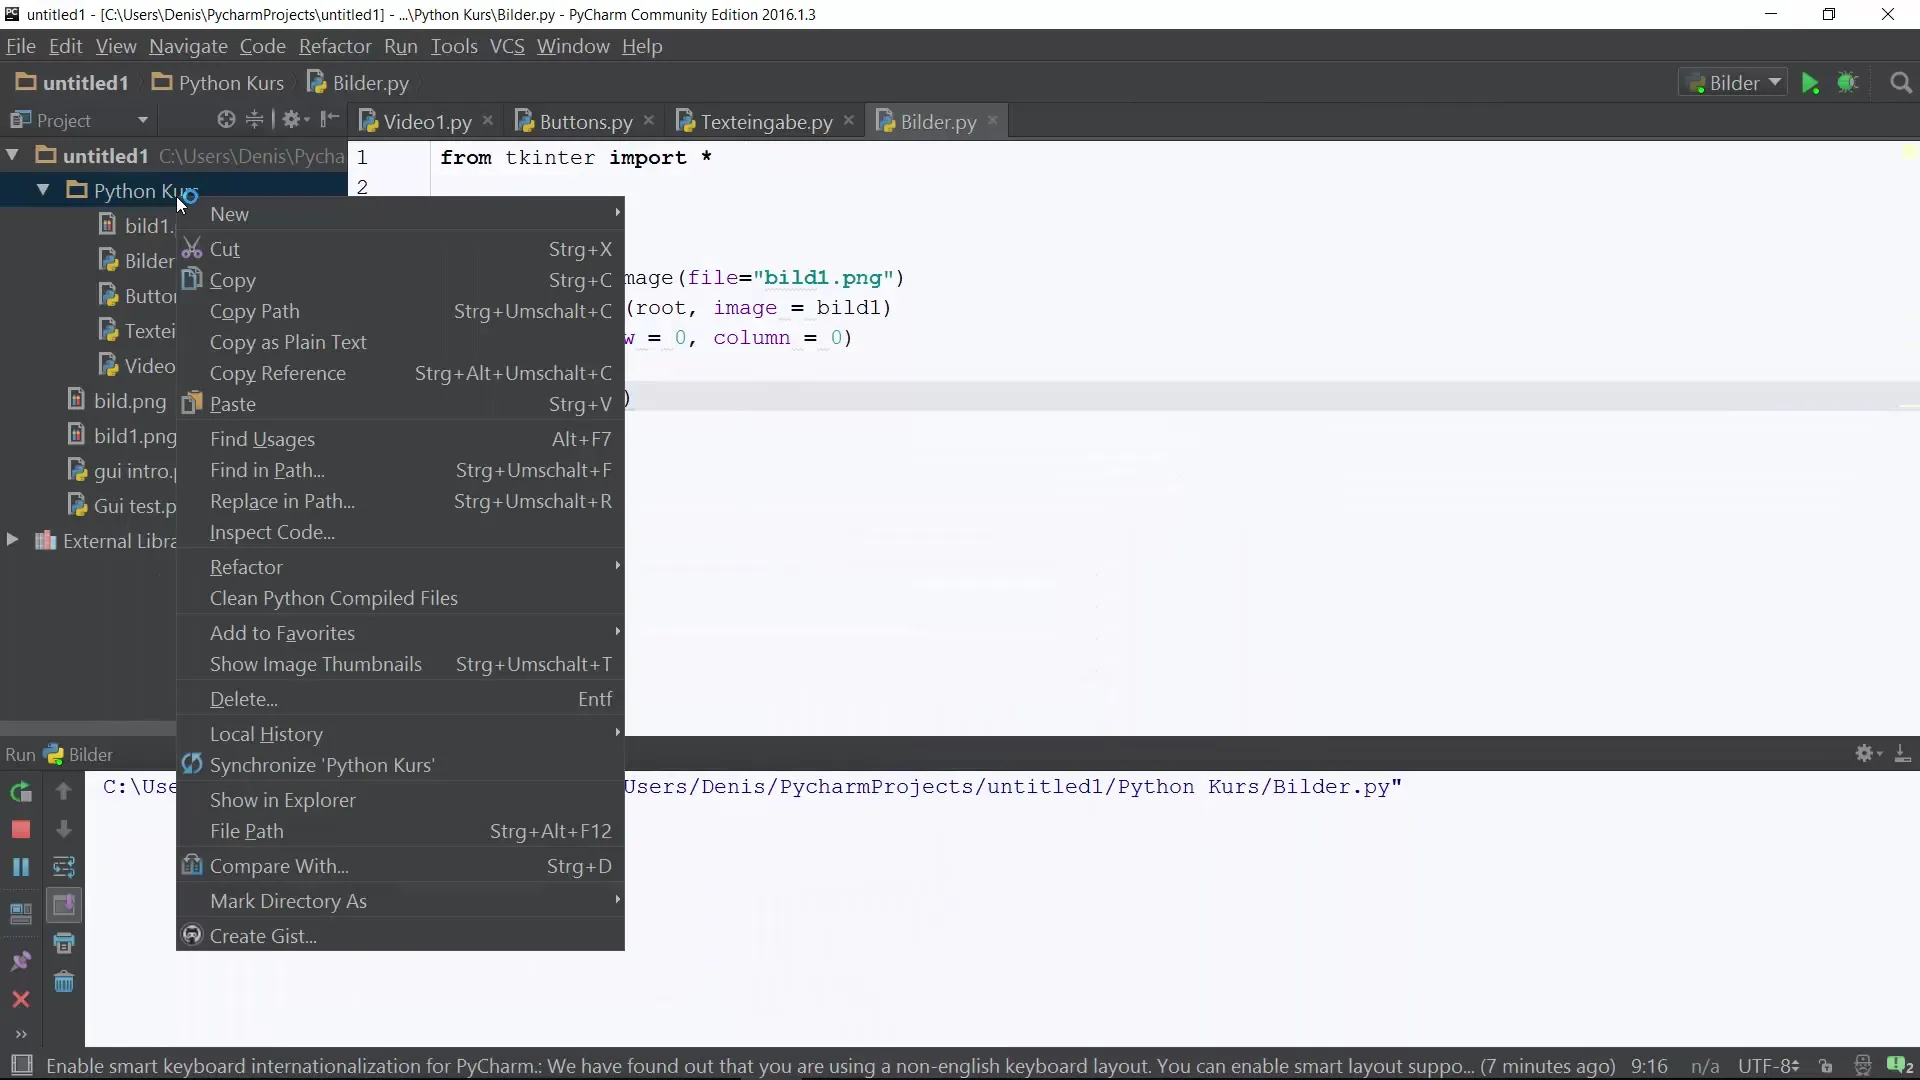
Task: Expand the Refactor submenu
Action: tap(400, 567)
